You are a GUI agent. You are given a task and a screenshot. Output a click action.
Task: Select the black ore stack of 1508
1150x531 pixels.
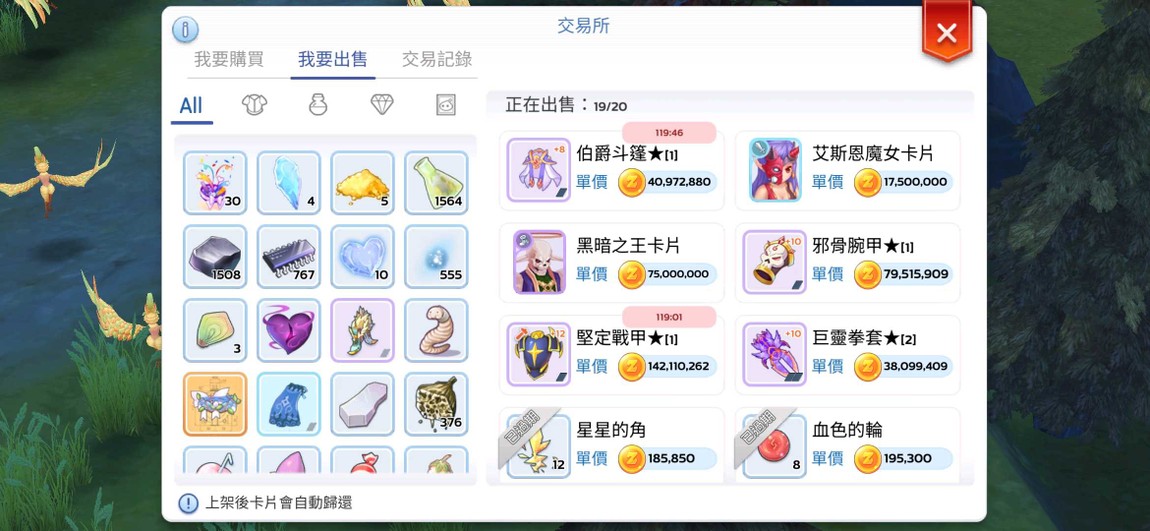215,256
